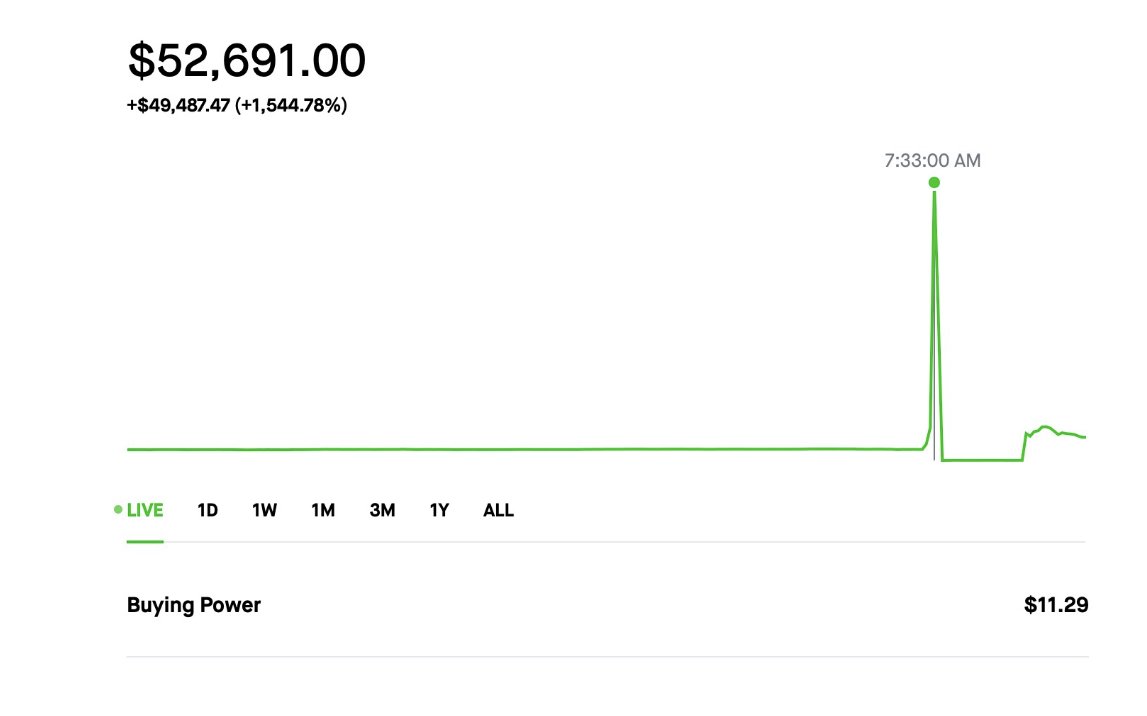The width and height of the screenshot is (1147, 716).
Task: Click the green live indicator dot
Action: 118,510
